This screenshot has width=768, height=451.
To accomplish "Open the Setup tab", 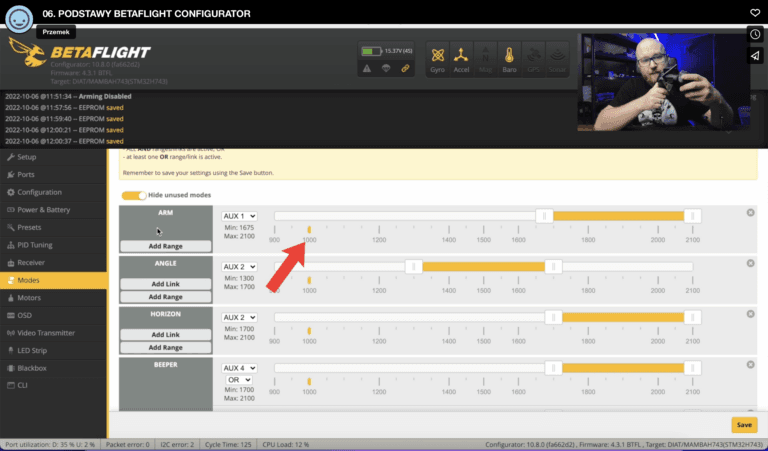I will pyautogui.click(x=53, y=157).
